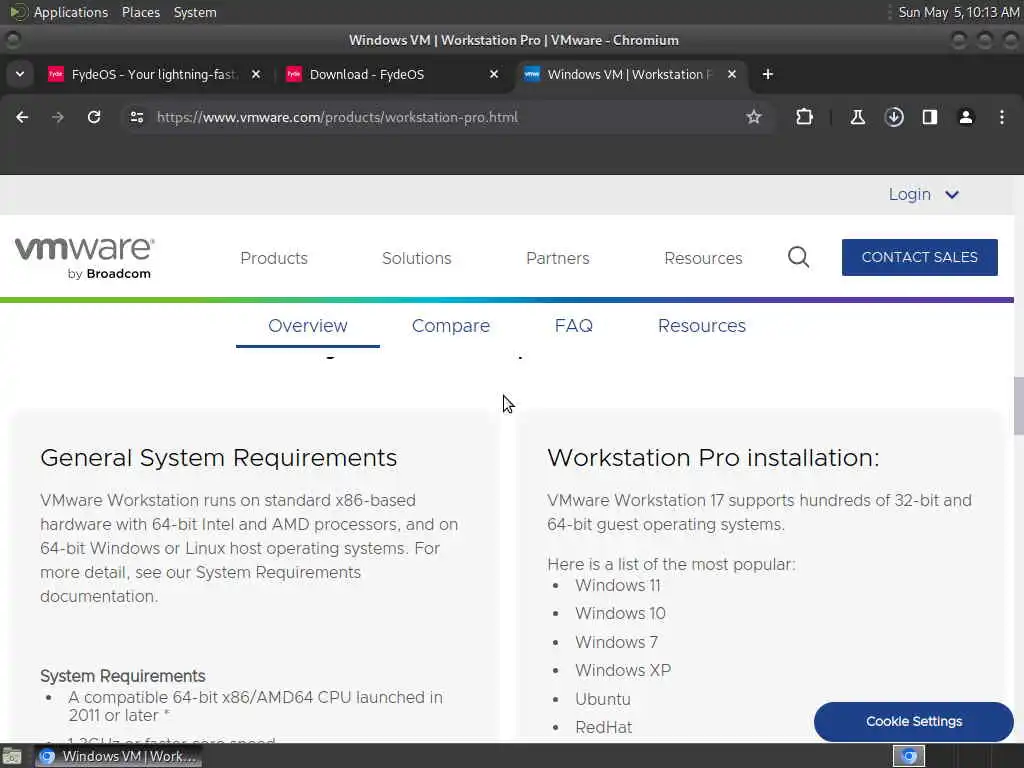Click the 'Windows 7' list item
1024x768 pixels.
click(x=616, y=642)
